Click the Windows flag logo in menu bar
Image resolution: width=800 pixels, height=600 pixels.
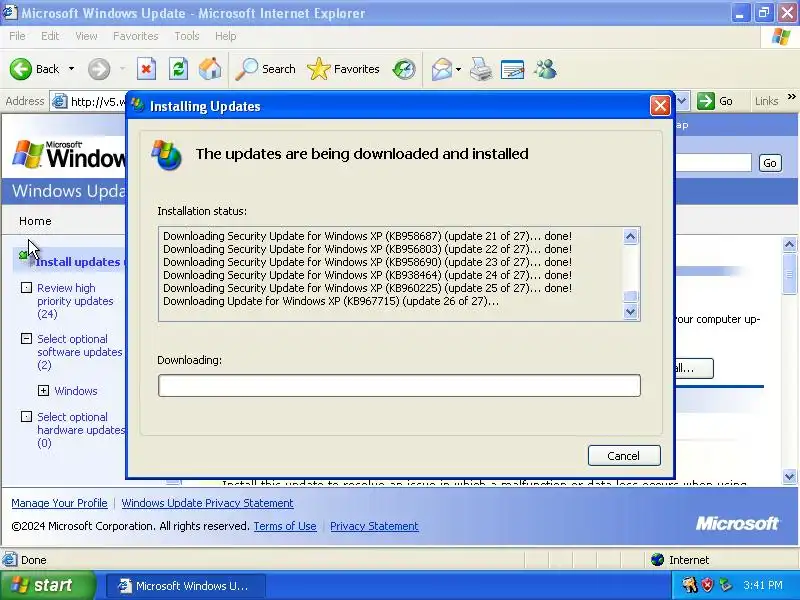pos(781,37)
